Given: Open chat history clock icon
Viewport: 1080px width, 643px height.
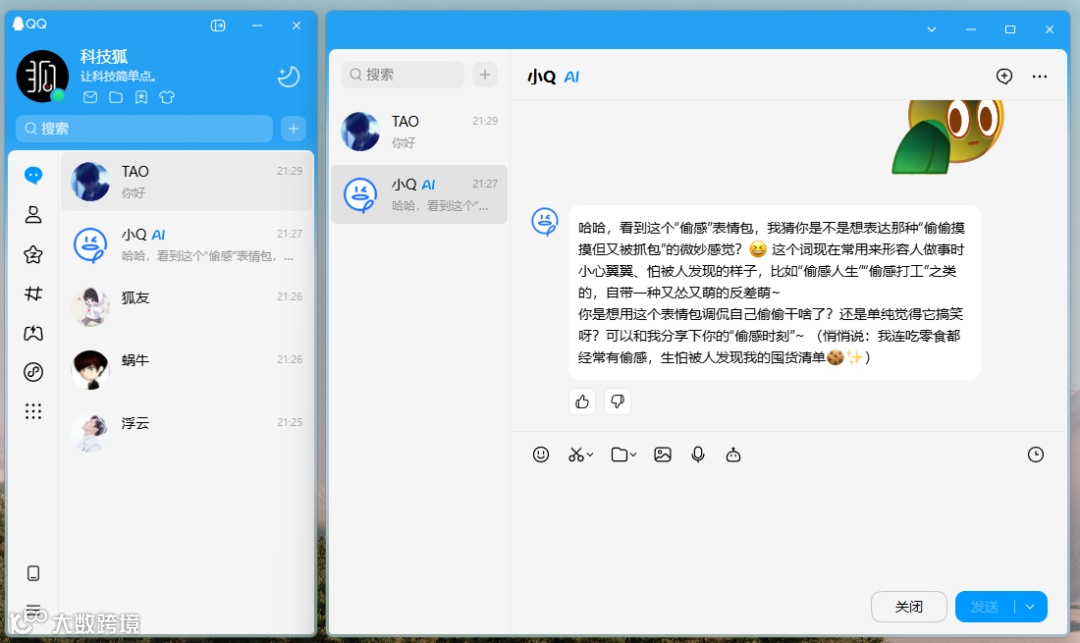Looking at the screenshot, I should pos(1036,454).
